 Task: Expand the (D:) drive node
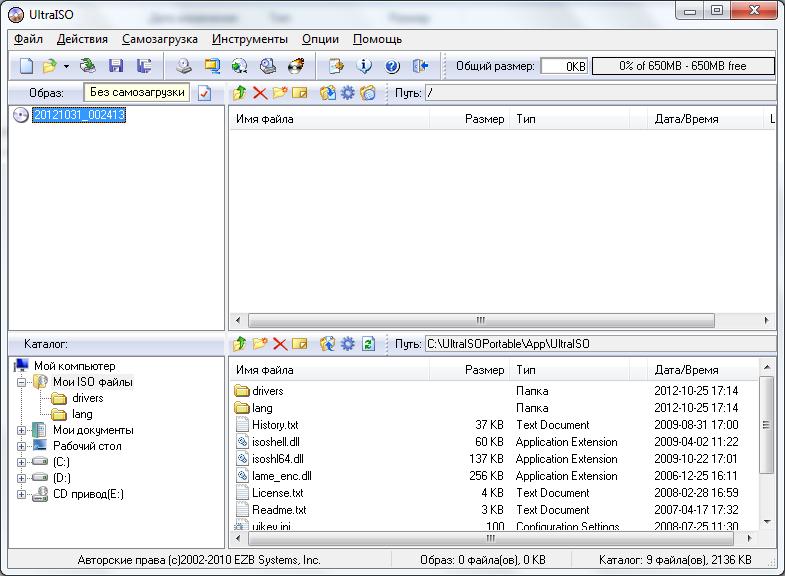pyautogui.click(x=21, y=478)
